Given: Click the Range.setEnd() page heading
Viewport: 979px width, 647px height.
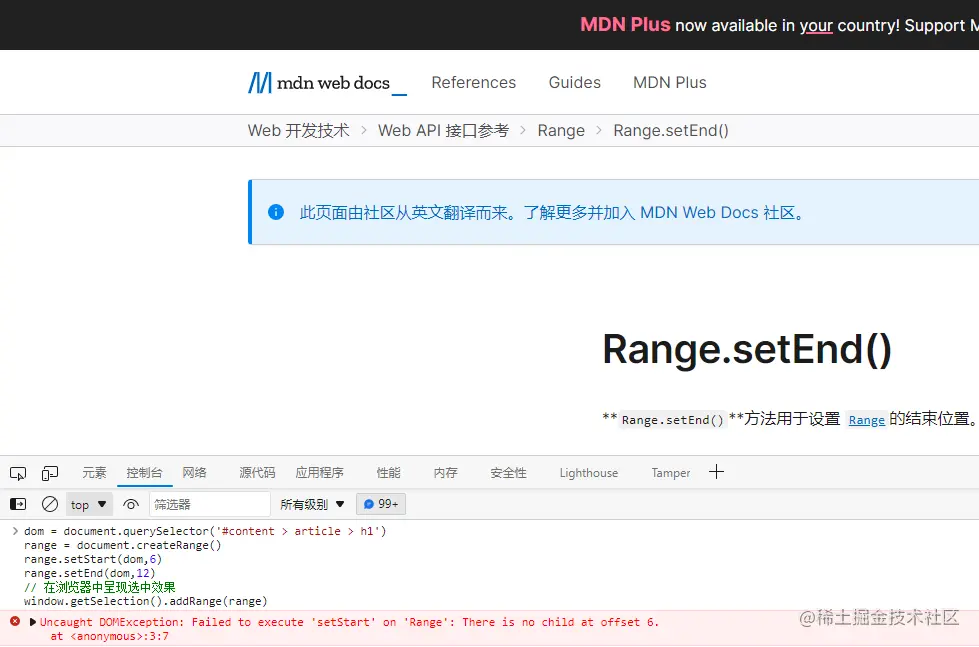Looking at the screenshot, I should pos(747,348).
